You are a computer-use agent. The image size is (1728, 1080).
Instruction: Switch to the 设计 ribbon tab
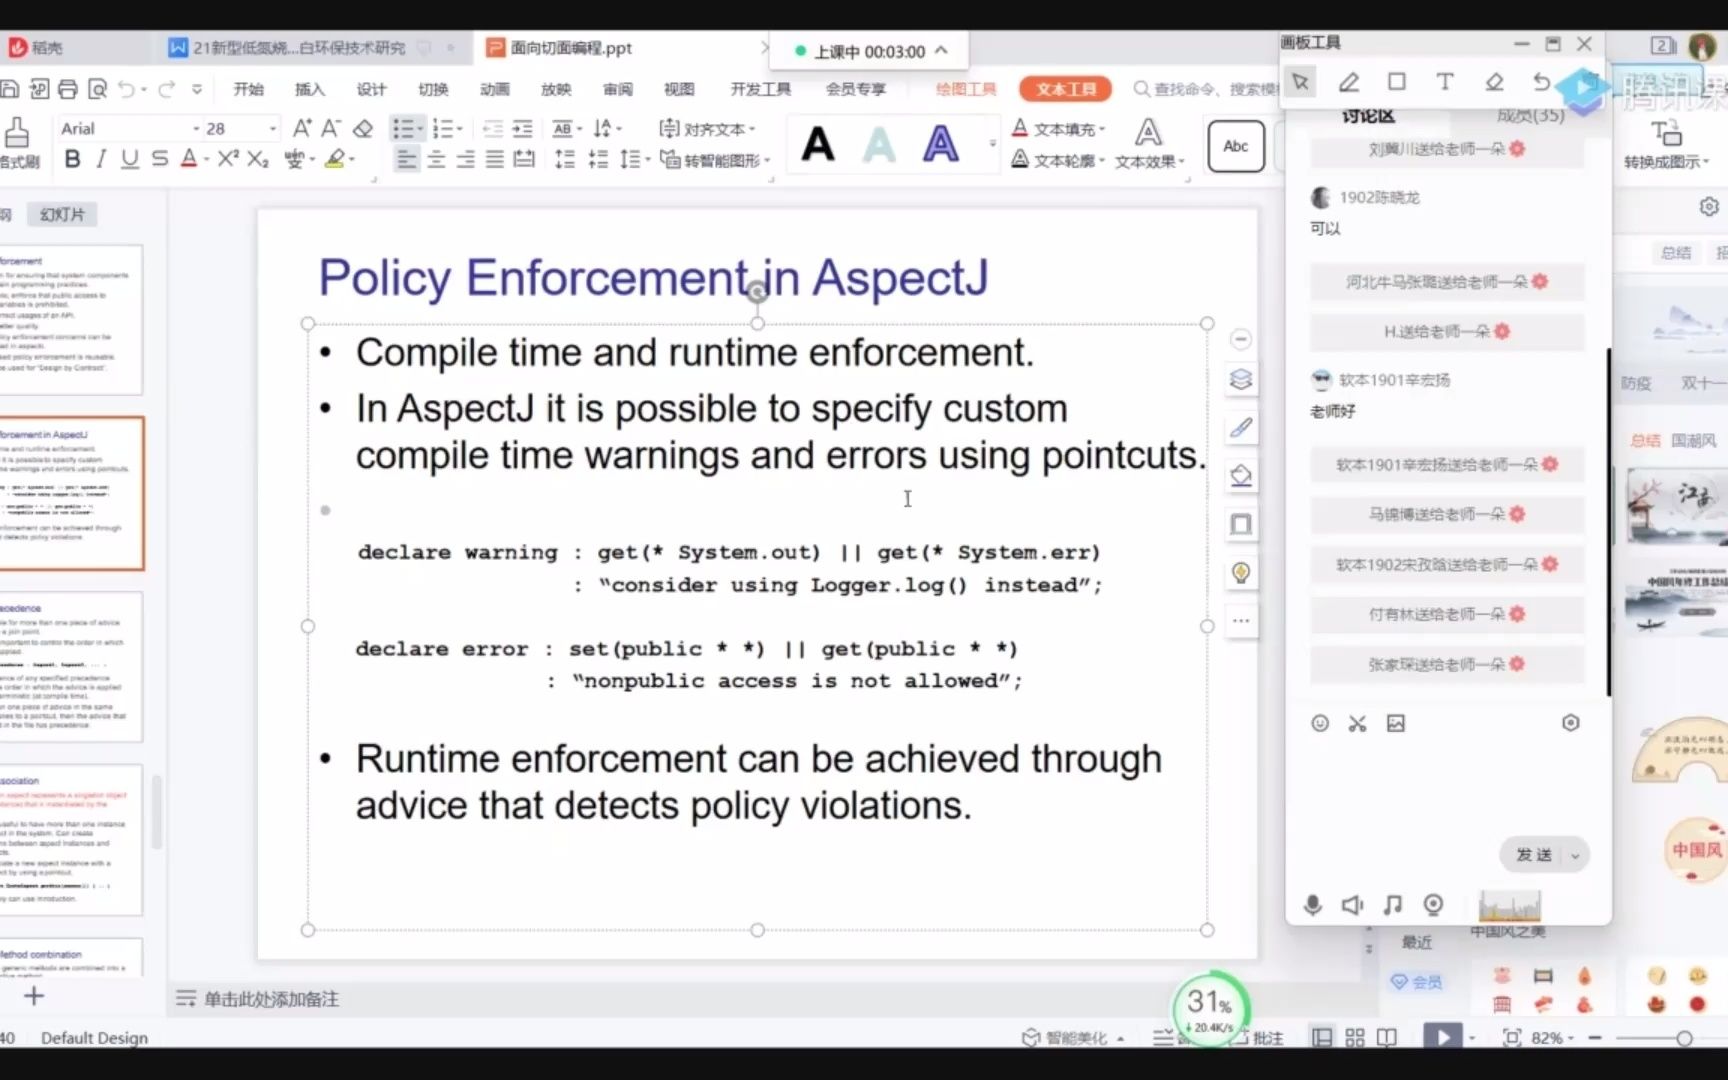[x=371, y=89]
